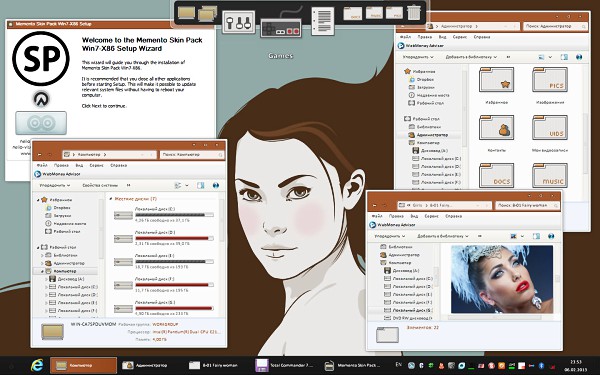The height and width of the screenshot is (375, 600).
Task: Expand Библиотеки in the Компьютер window tree
Action: pos(42,255)
